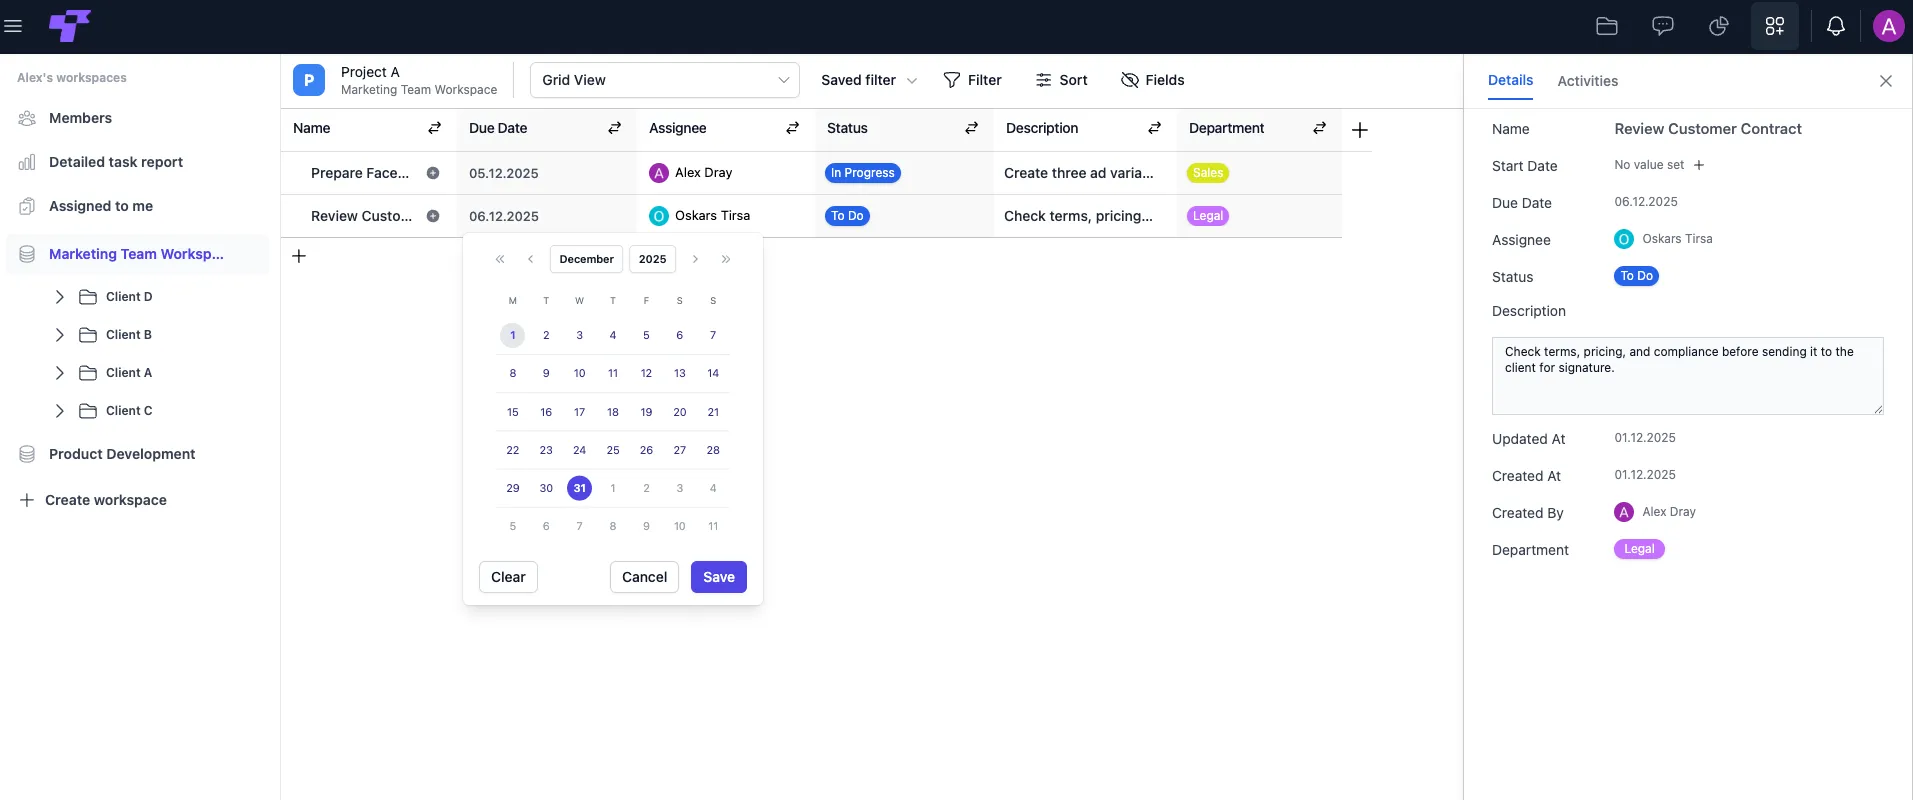The height and width of the screenshot is (800, 1913).
Task: Open the chat messages icon
Action: pyautogui.click(x=1663, y=26)
